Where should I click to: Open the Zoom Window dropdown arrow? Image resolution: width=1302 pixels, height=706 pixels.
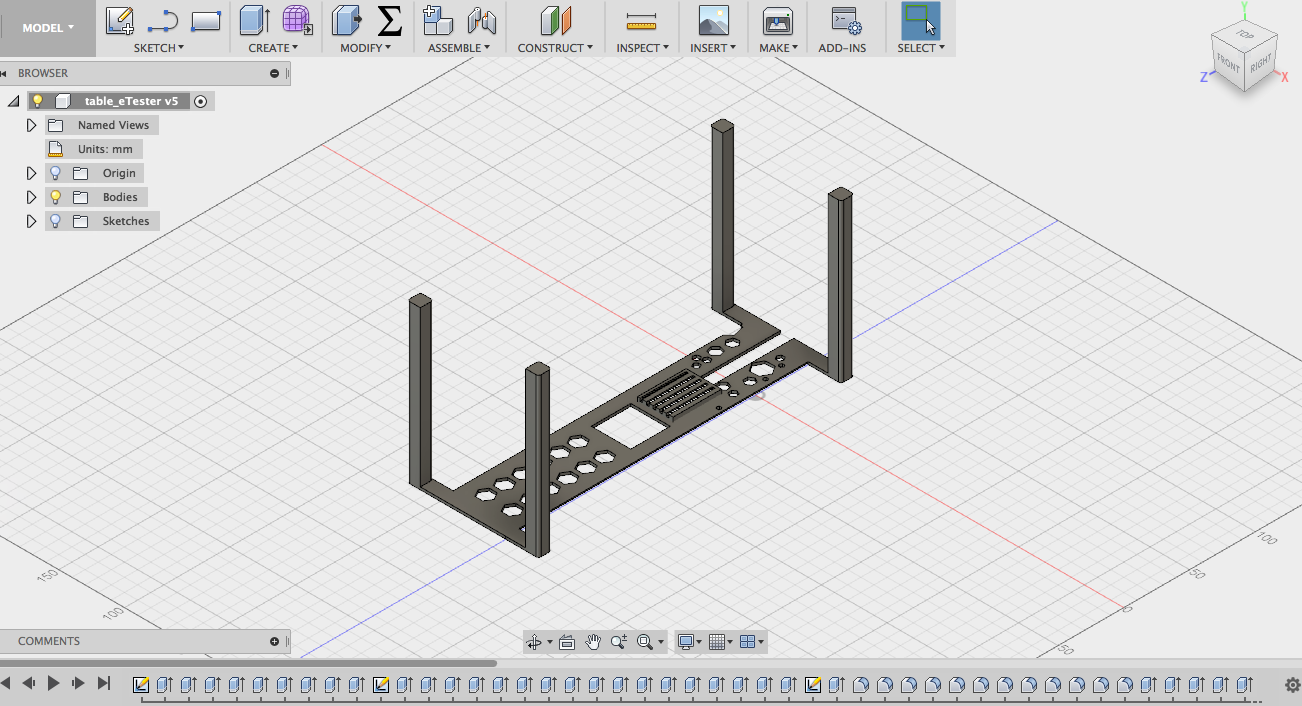coord(660,642)
